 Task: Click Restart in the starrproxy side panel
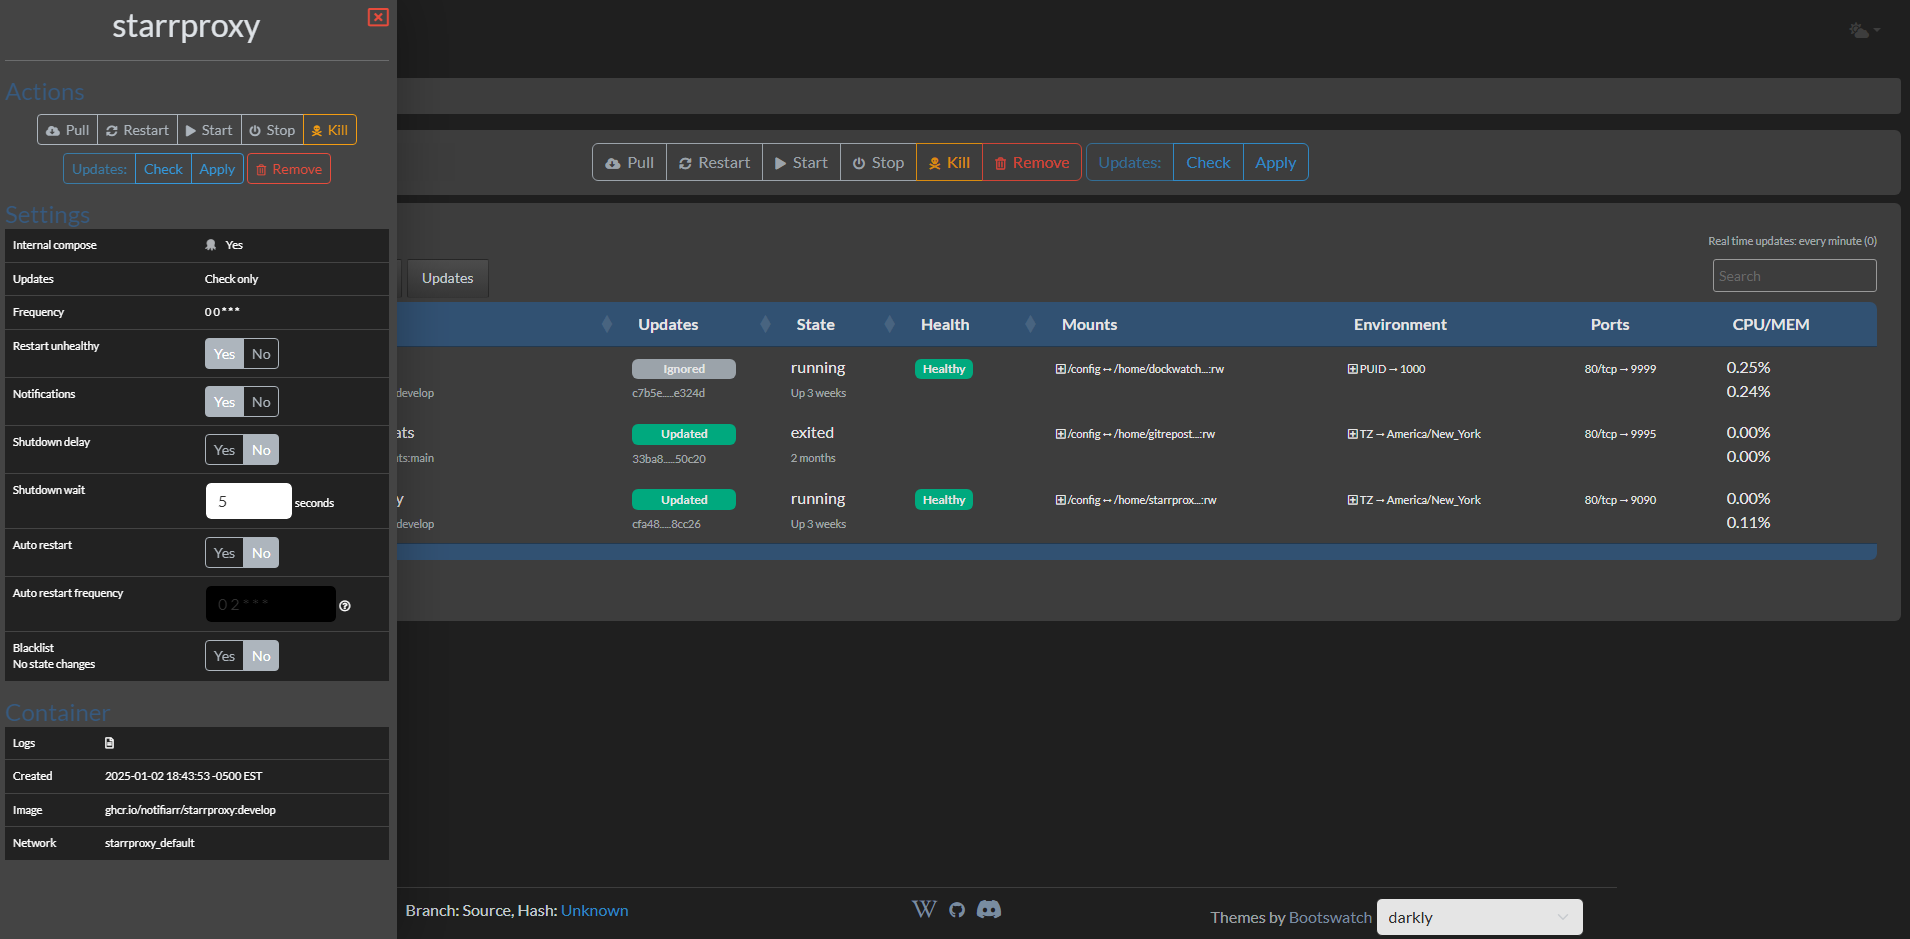tap(137, 130)
